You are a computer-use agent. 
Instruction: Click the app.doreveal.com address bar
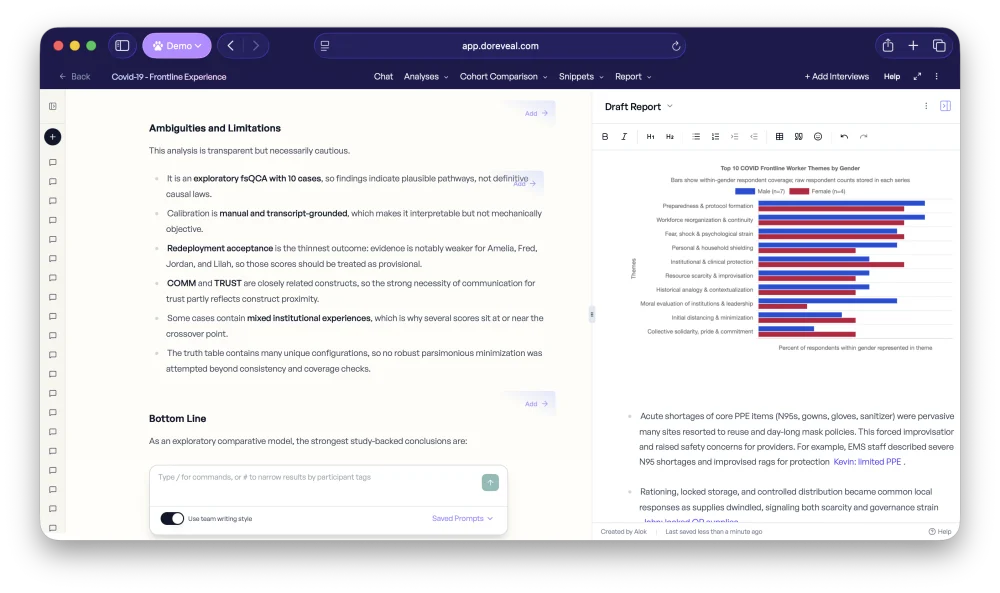click(x=500, y=46)
